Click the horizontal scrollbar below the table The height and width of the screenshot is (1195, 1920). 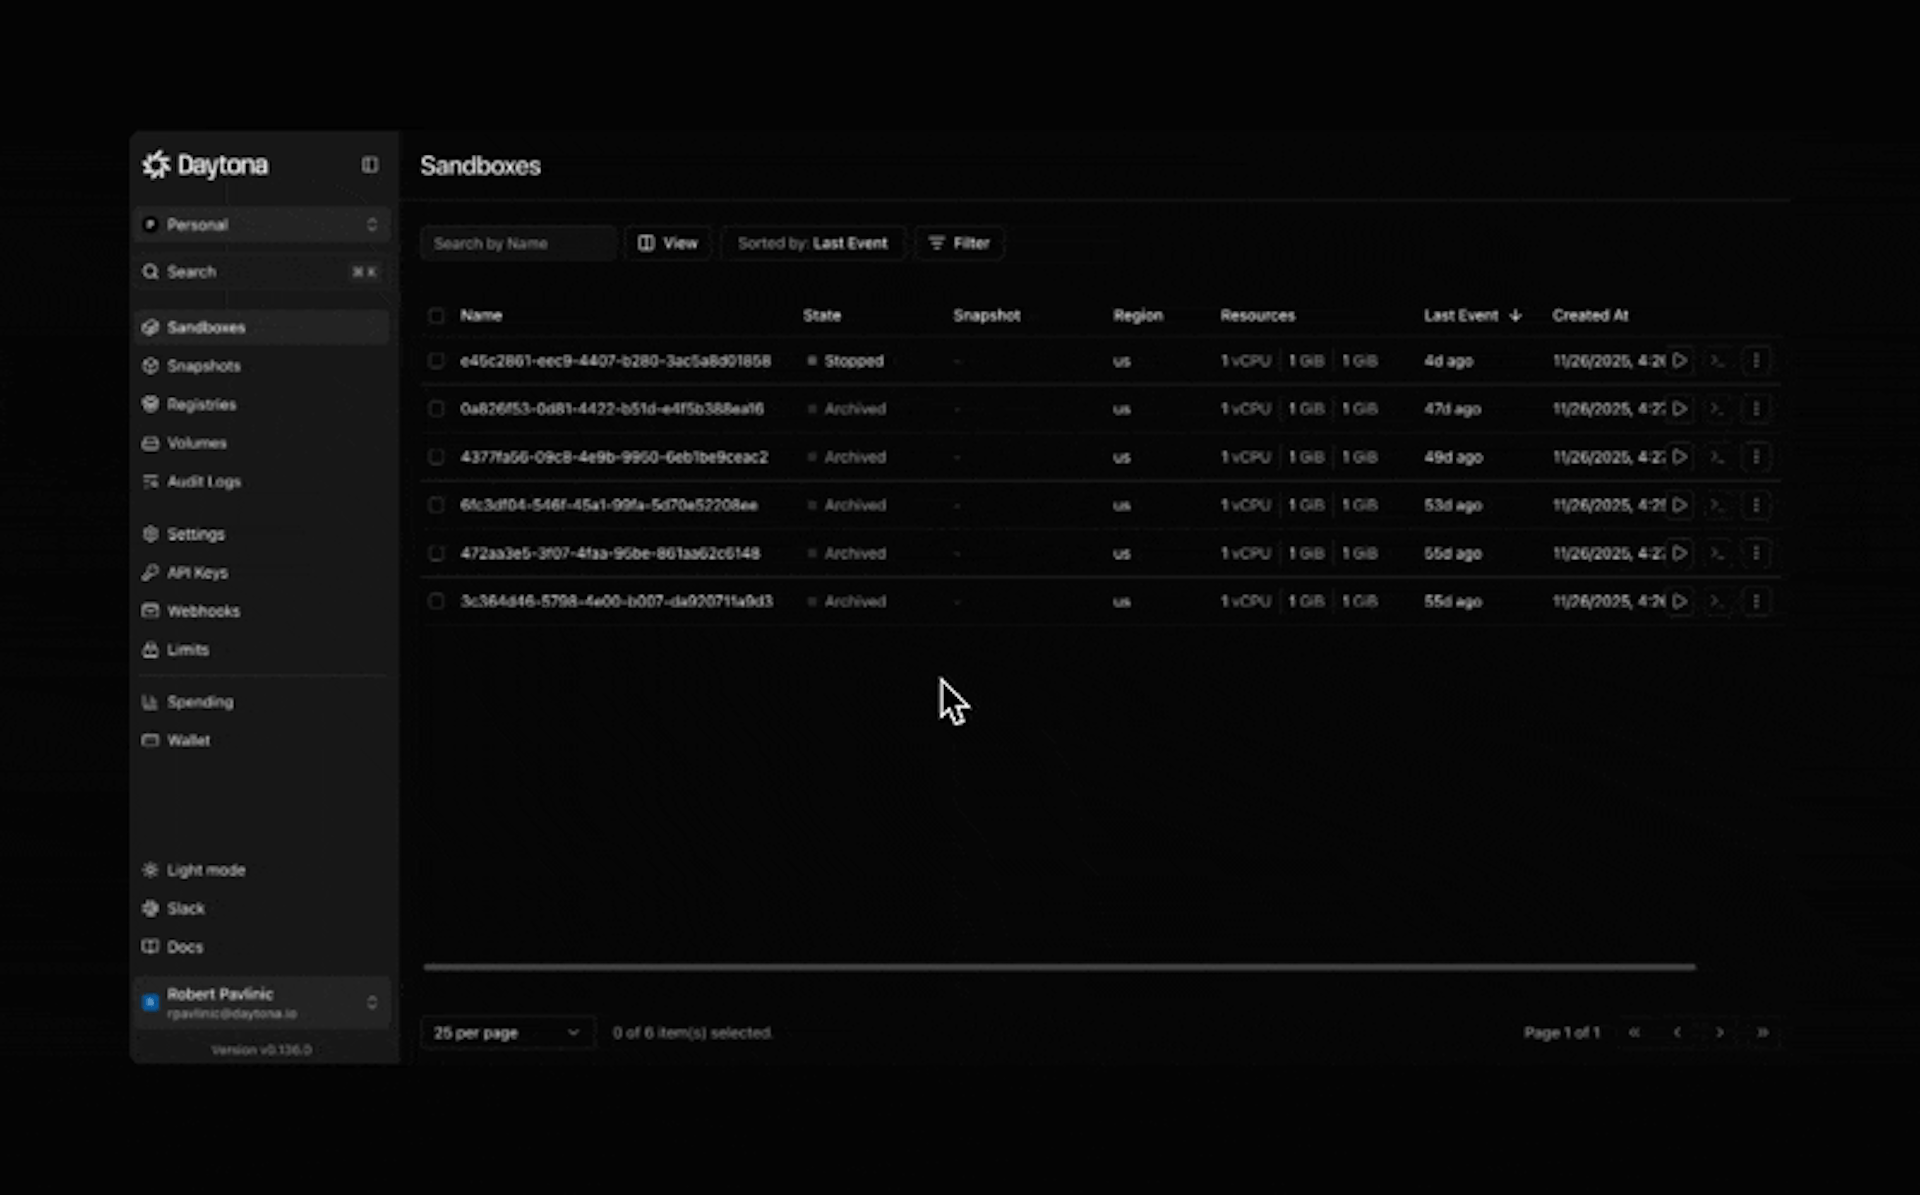tap(1059, 967)
